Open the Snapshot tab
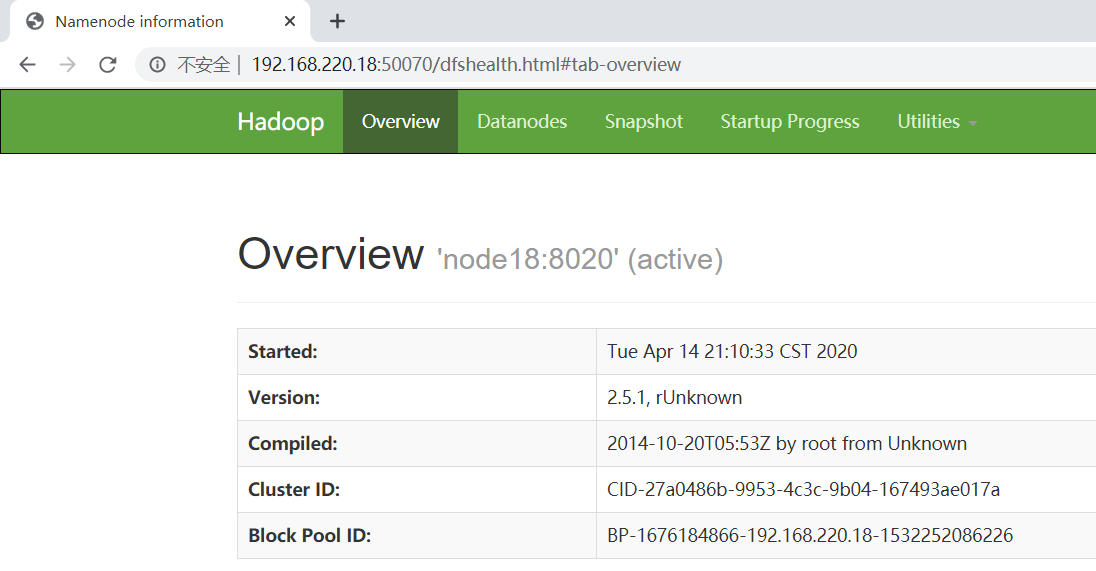The height and width of the screenshot is (571, 1096). [x=644, y=122]
